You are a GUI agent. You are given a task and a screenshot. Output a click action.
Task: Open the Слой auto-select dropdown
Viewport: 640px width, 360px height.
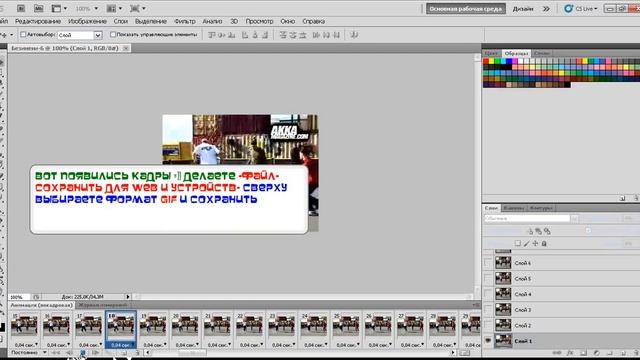point(80,35)
